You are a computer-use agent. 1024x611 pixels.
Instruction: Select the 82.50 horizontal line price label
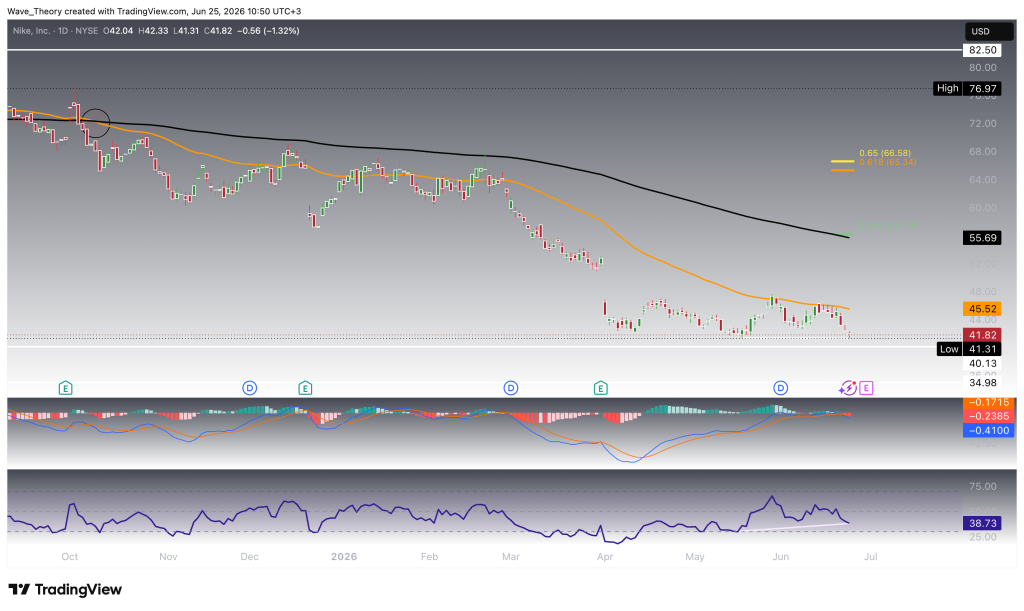point(982,50)
